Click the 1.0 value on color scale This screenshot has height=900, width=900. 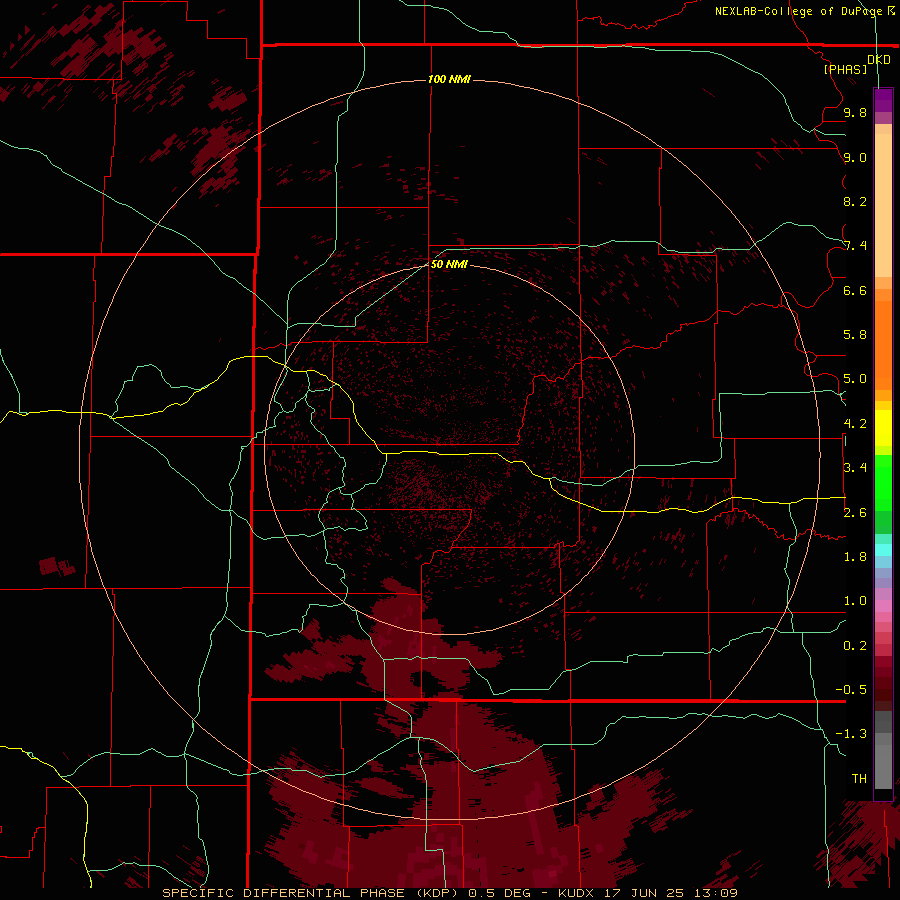855,601
